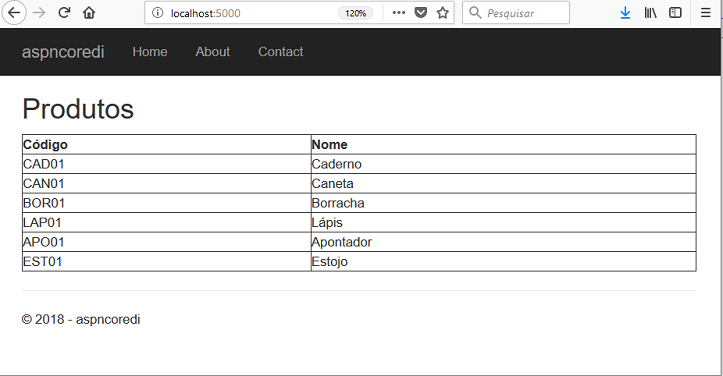Open the About page link

[x=213, y=52]
